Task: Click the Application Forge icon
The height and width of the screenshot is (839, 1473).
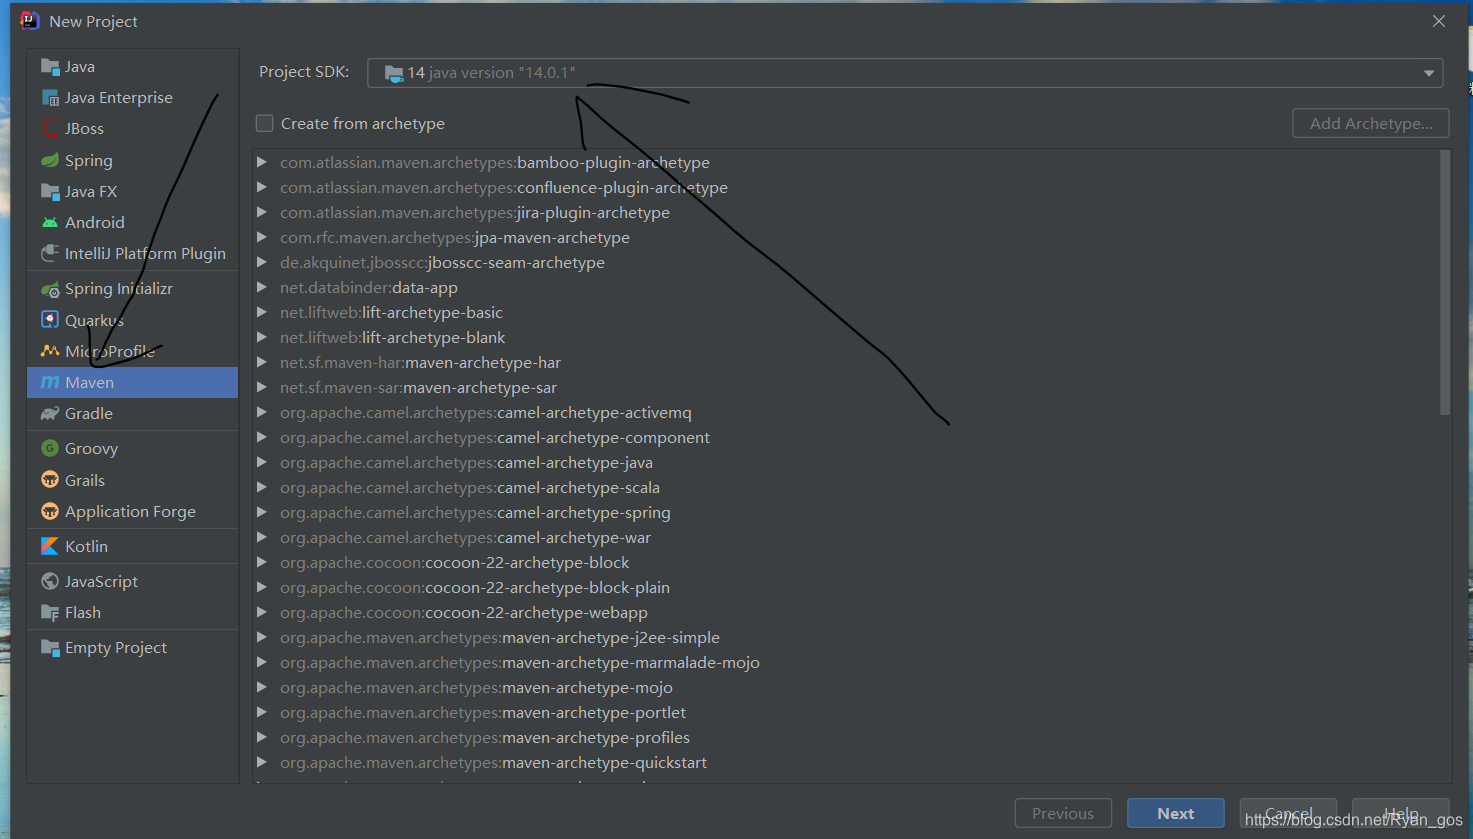Action: click(x=50, y=512)
